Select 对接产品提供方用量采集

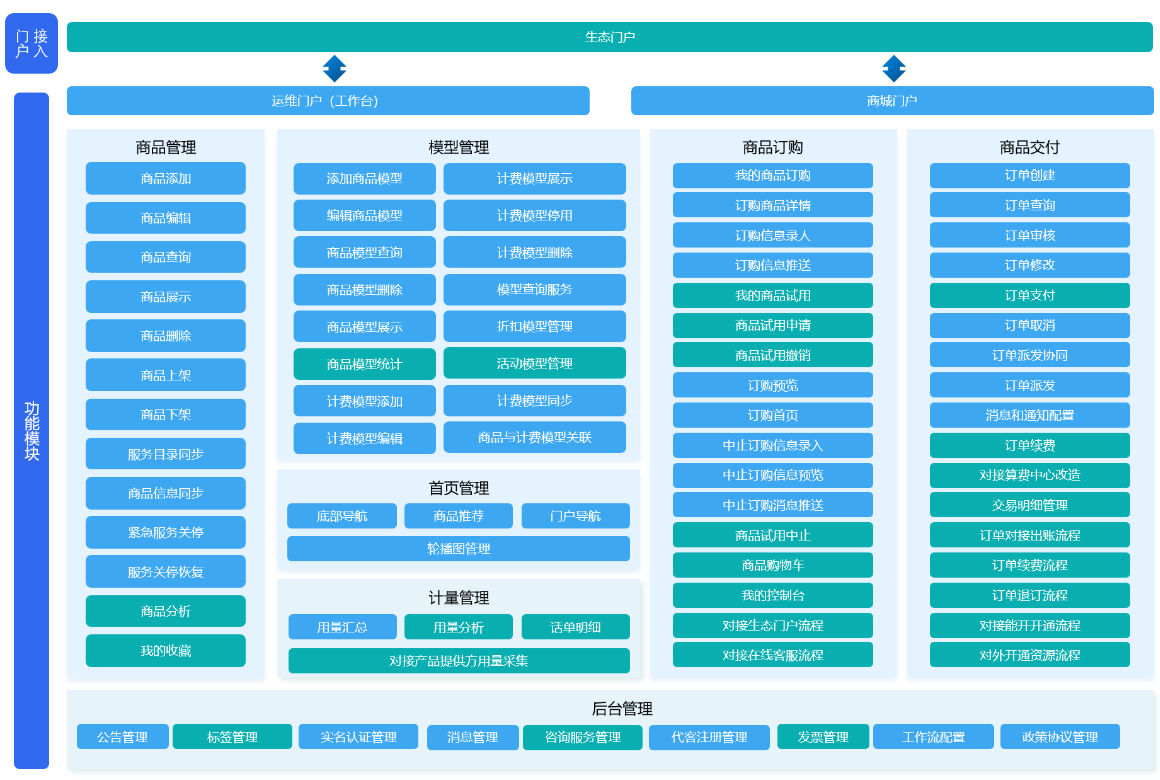(458, 661)
